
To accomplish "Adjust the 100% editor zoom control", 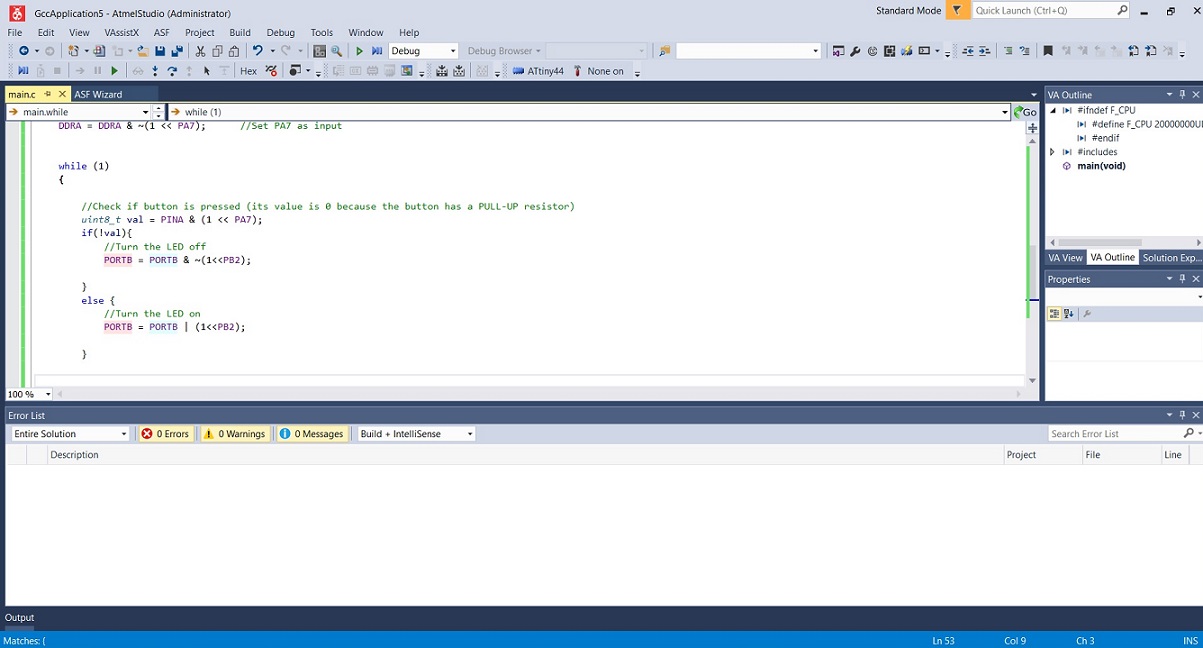I will [x=27, y=394].
